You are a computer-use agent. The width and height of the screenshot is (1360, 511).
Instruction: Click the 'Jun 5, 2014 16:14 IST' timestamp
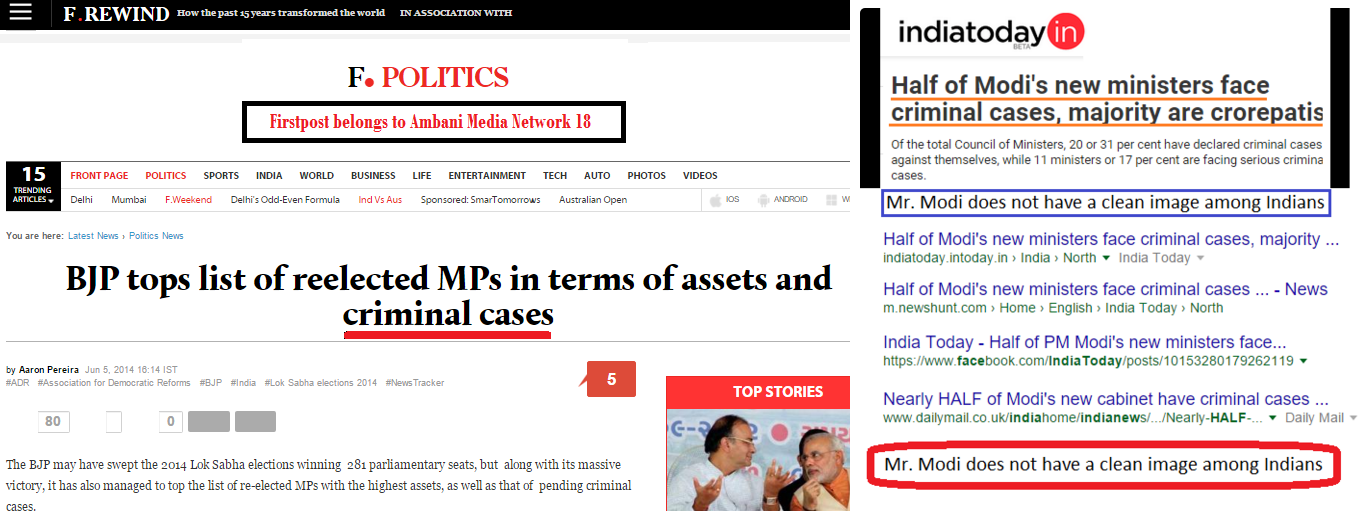pos(132,370)
